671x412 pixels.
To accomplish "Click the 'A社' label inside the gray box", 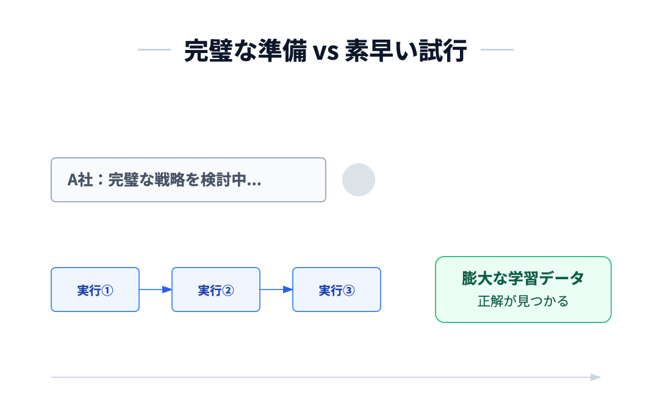I will 80,180.
